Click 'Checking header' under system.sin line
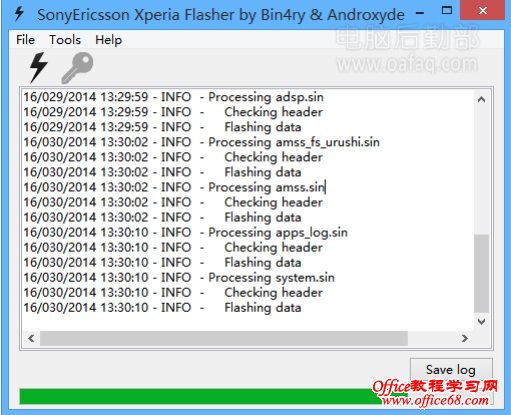The image size is (511, 415). pos(273,292)
